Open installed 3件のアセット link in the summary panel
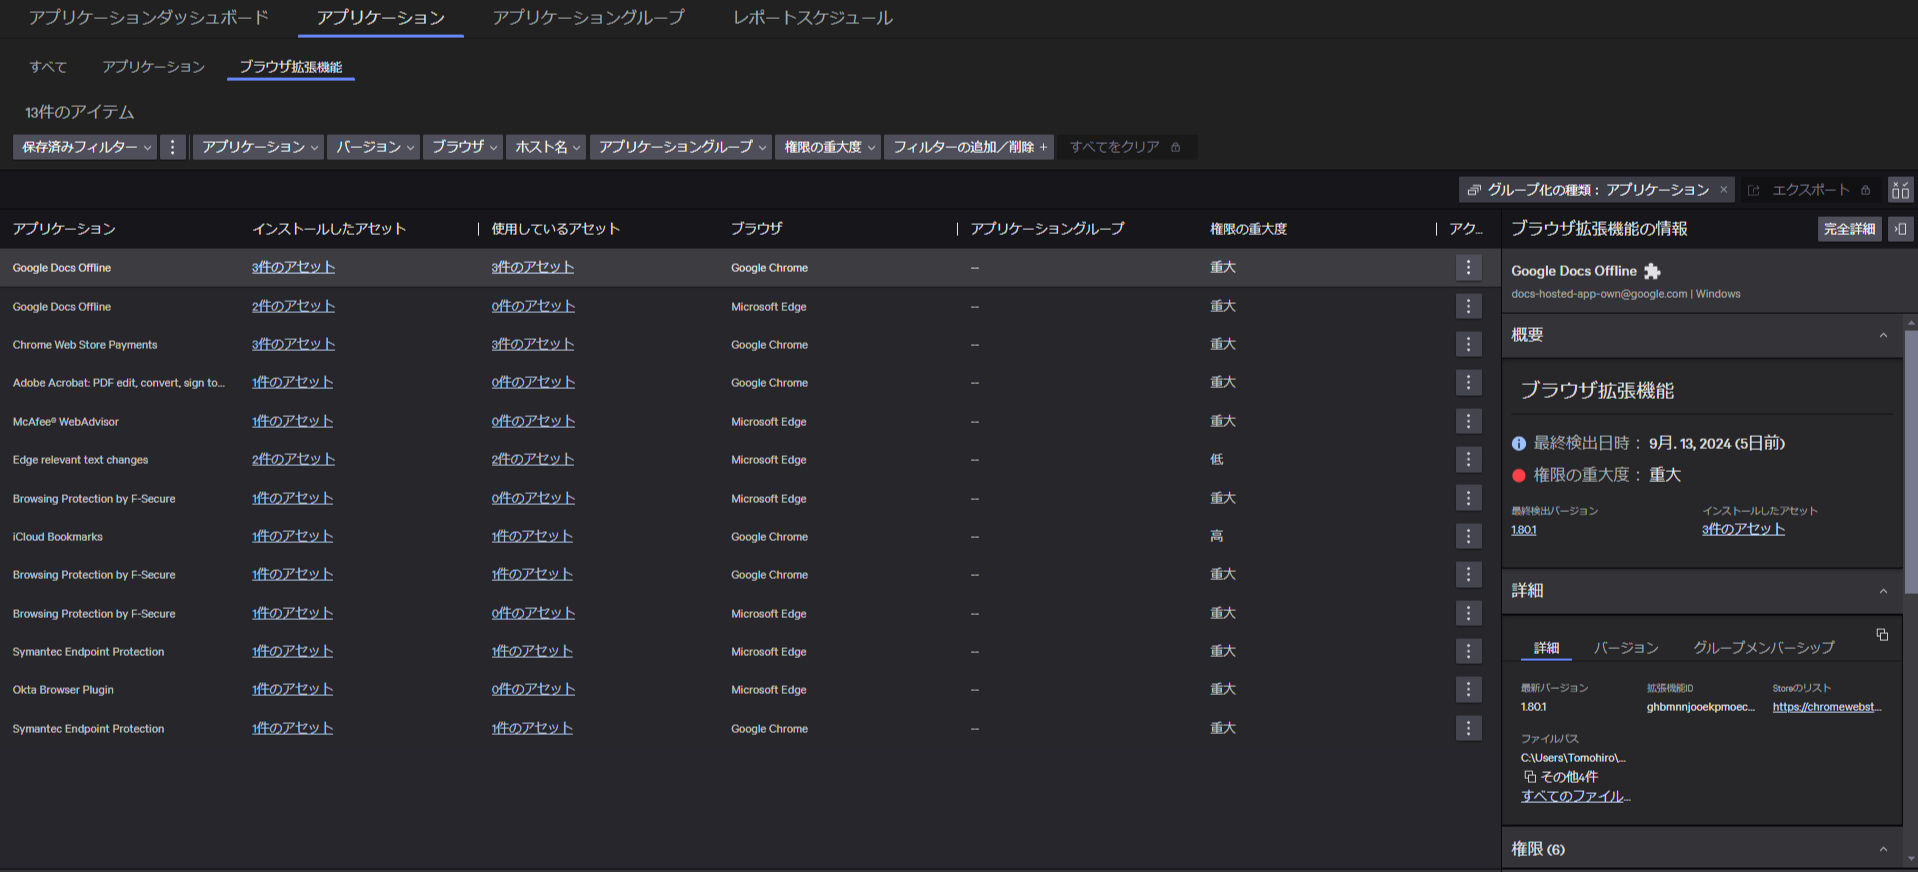 [1743, 529]
